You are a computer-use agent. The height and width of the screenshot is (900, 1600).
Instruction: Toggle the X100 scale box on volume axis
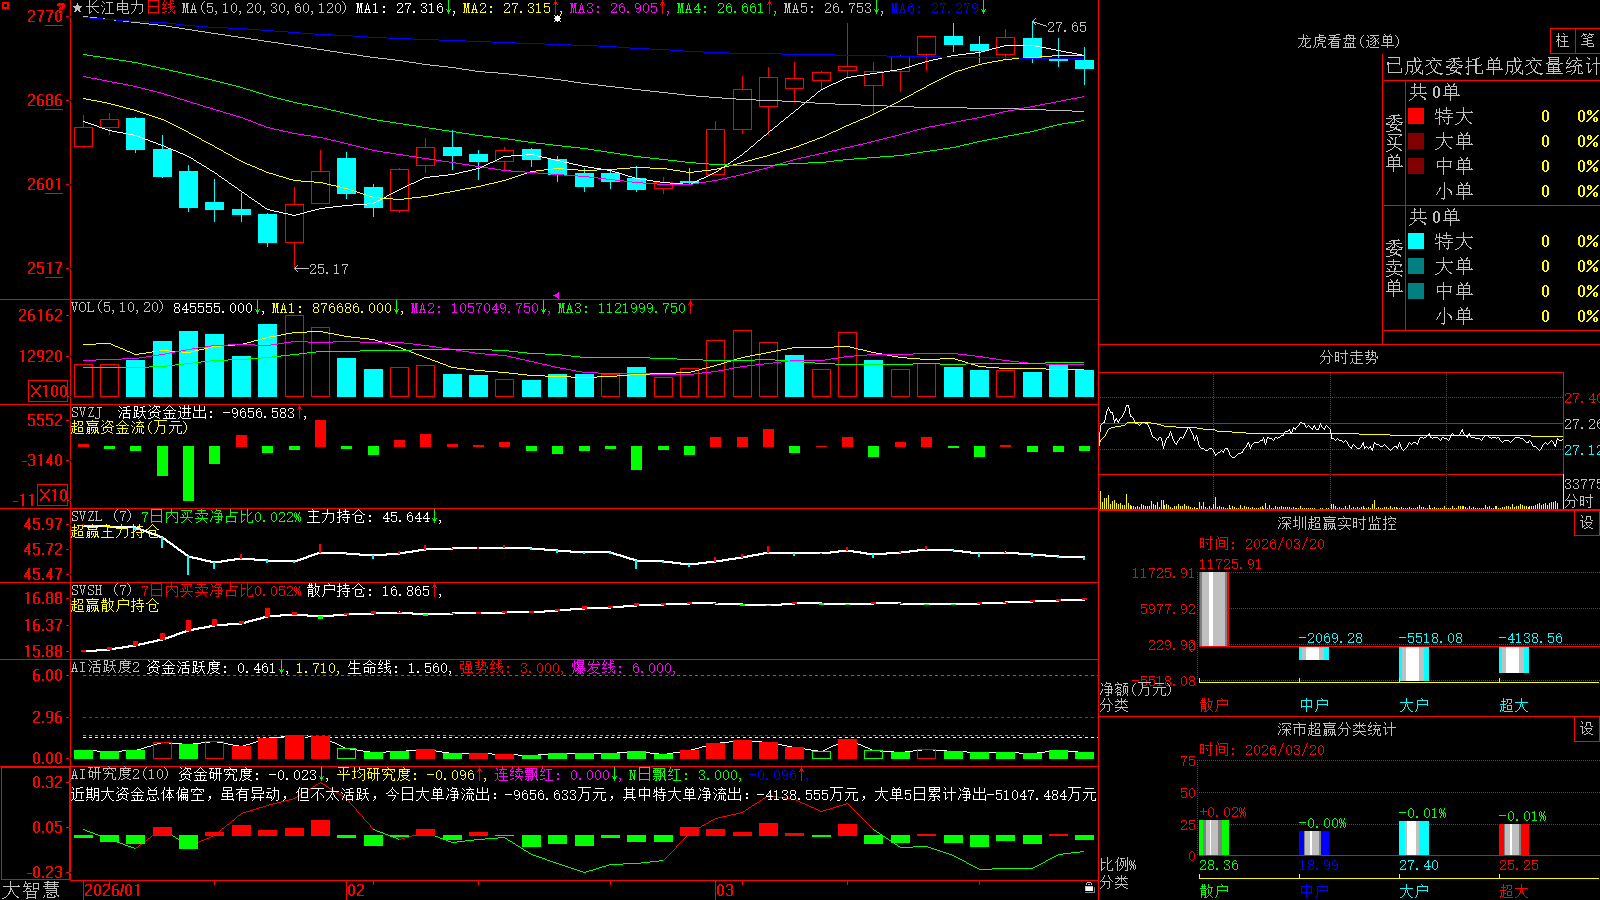pyautogui.click(x=48, y=391)
